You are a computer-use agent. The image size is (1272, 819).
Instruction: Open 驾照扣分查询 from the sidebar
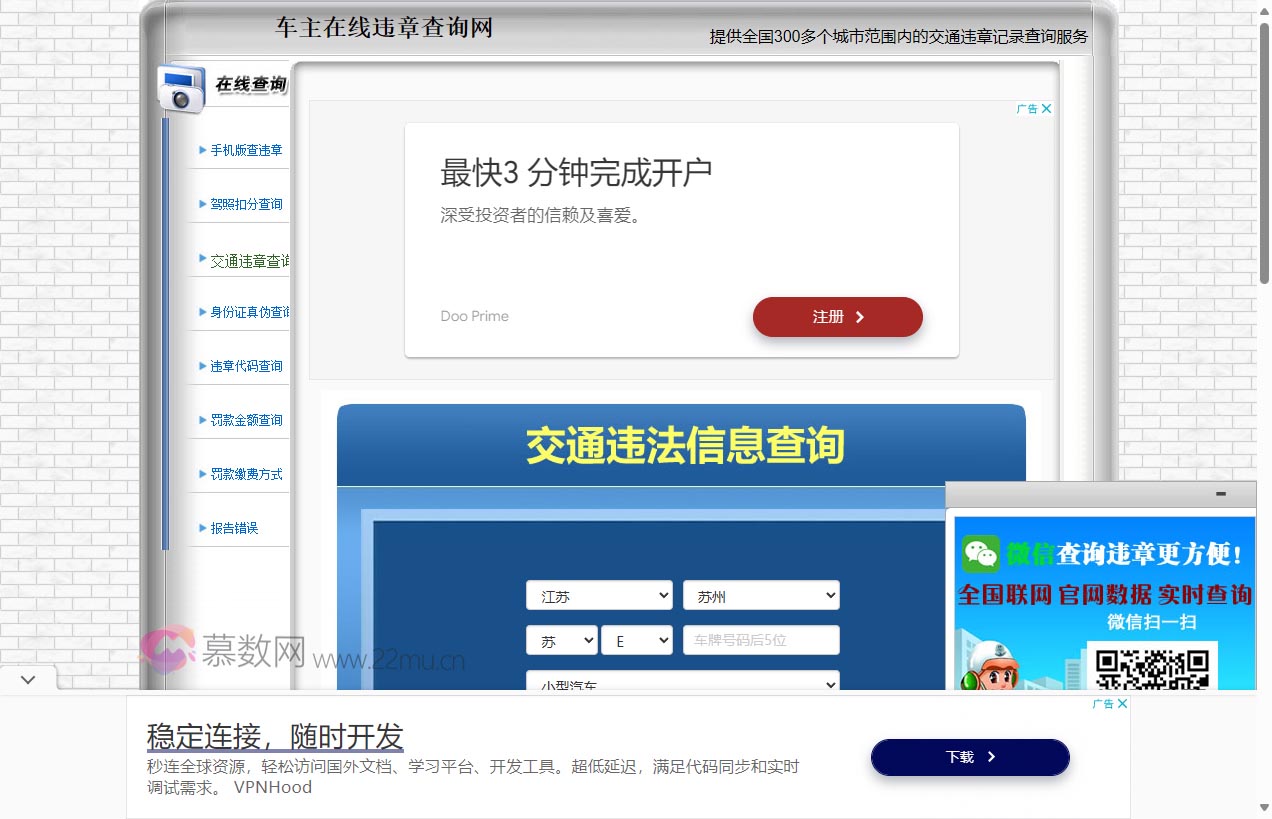[245, 203]
